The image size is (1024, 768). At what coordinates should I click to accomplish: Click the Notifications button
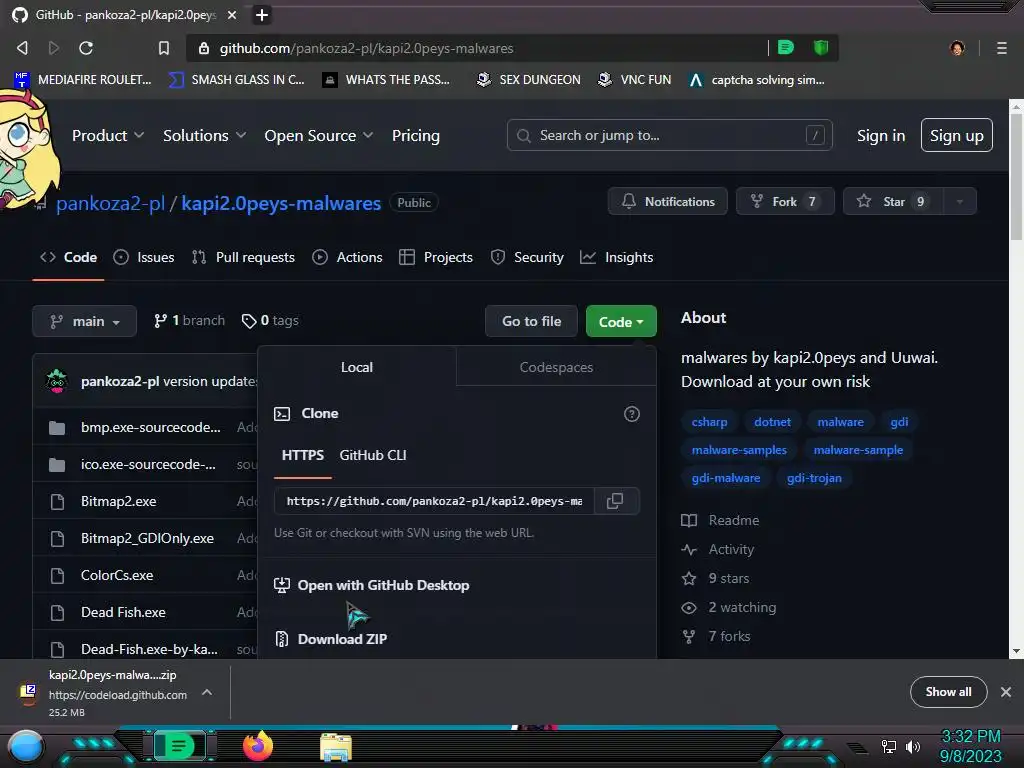[667, 202]
